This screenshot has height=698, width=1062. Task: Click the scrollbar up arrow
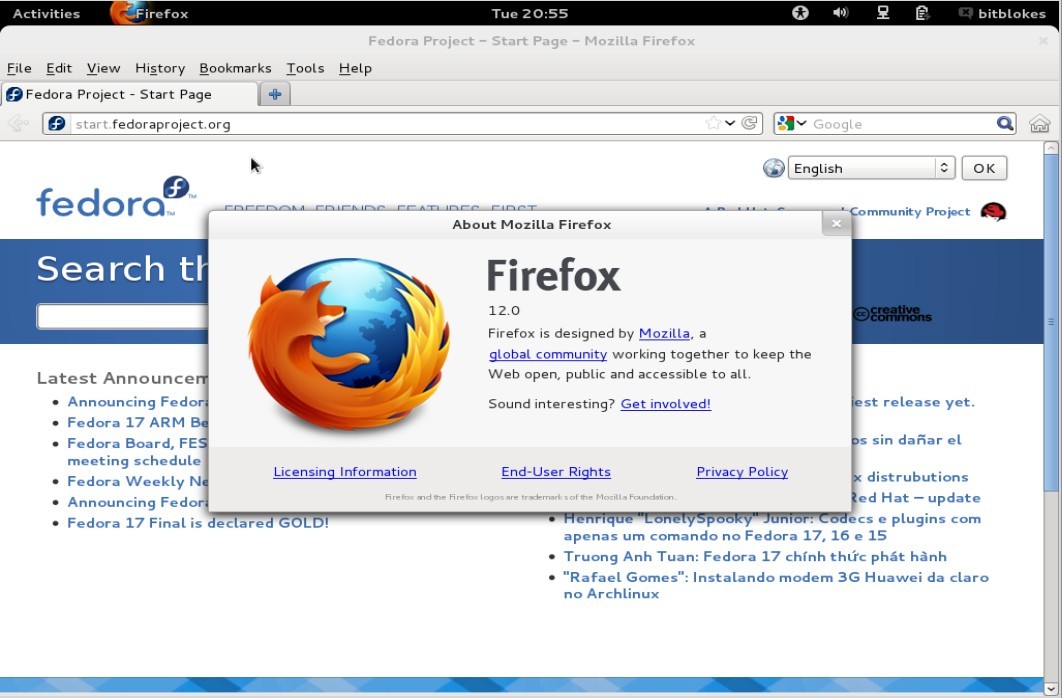coord(1051,148)
